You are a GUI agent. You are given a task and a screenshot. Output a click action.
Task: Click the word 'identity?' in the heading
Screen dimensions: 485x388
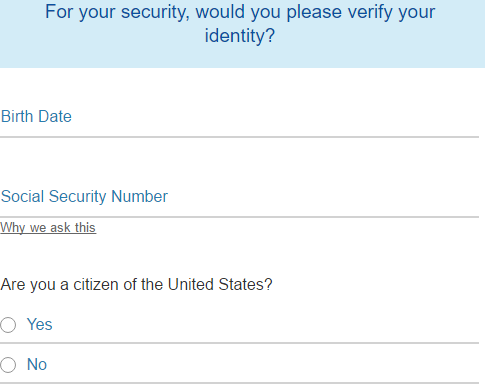[240, 36]
